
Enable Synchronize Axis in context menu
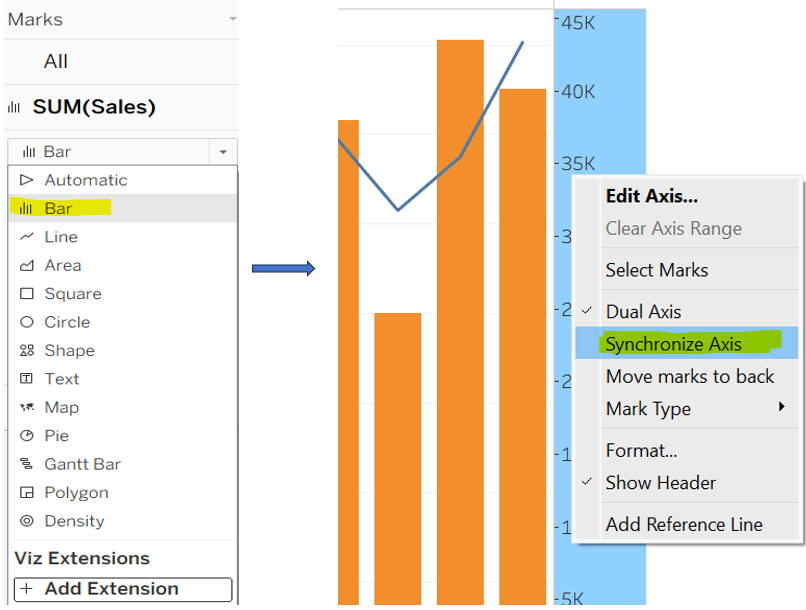click(x=673, y=344)
